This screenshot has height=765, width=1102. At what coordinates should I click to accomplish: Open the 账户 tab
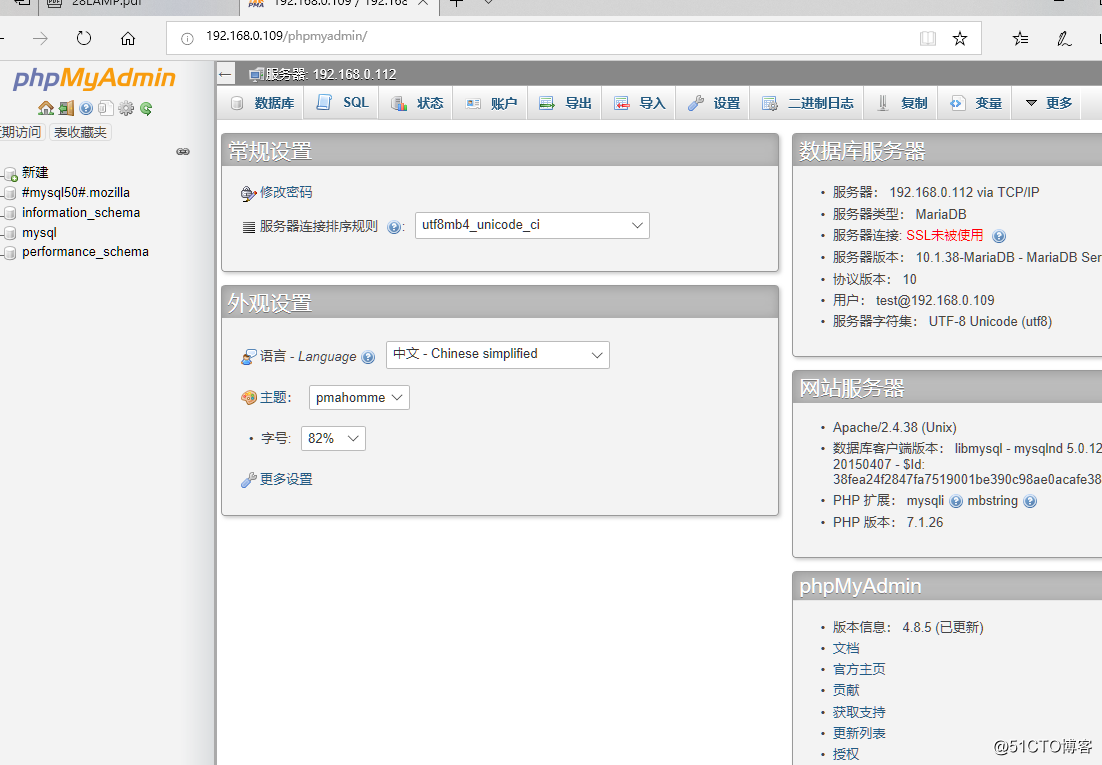(x=491, y=103)
